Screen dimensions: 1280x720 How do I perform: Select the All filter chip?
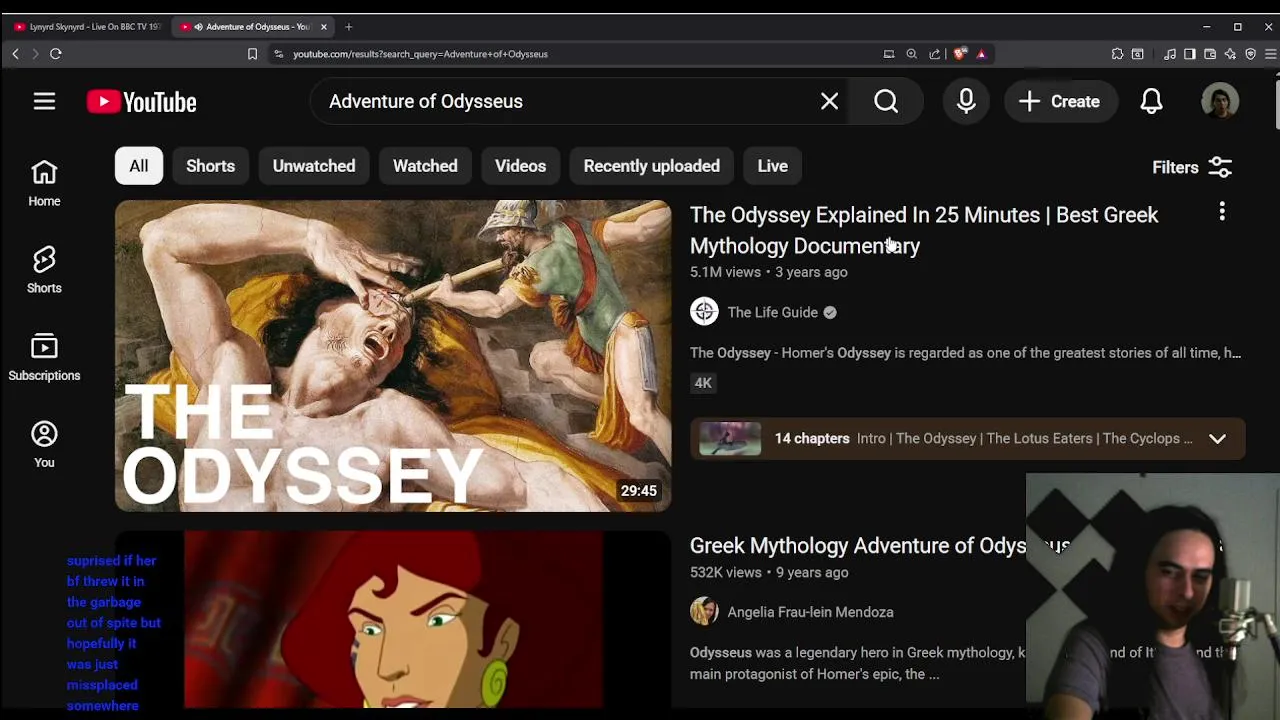(x=139, y=166)
